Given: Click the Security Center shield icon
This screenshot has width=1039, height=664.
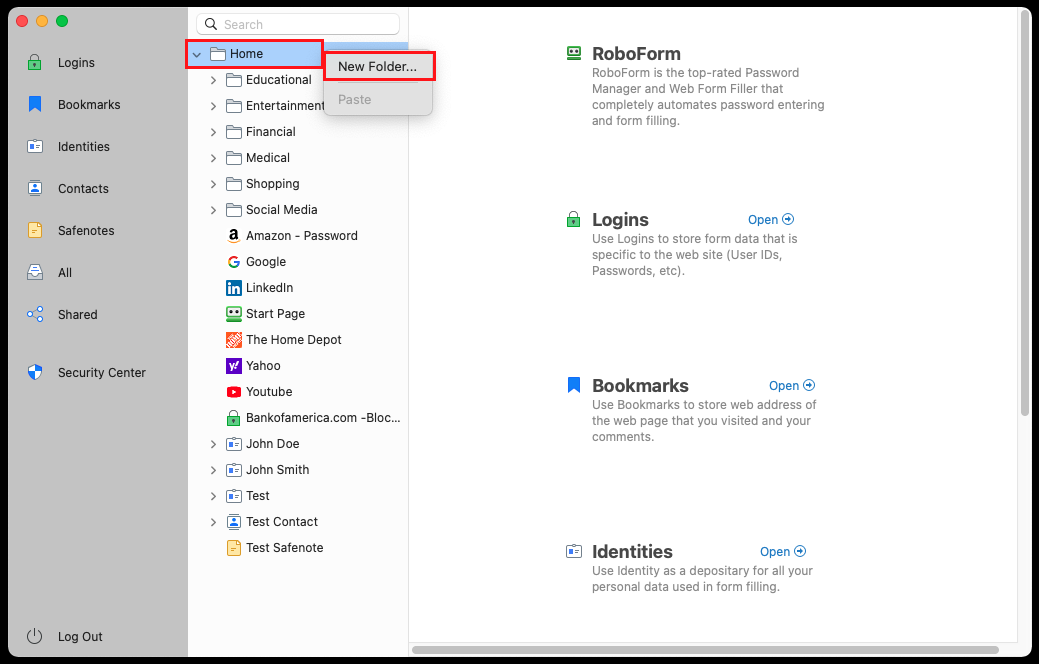Looking at the screenshot, I should (x=34, y=372).
